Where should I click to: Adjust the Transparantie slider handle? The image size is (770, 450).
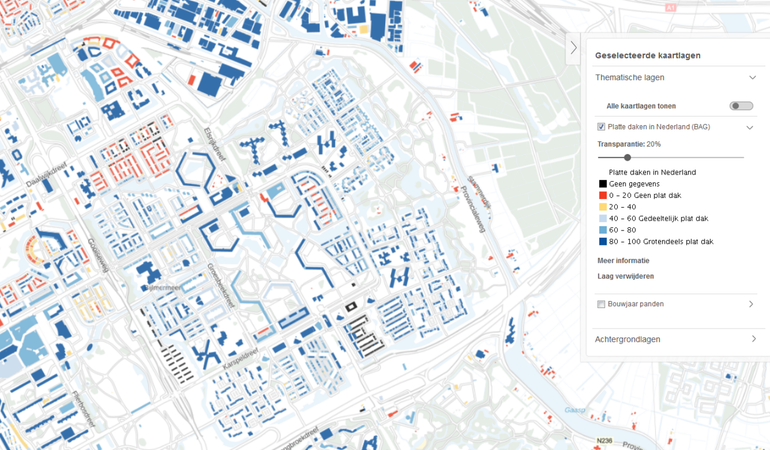click(x=627, y=157)
